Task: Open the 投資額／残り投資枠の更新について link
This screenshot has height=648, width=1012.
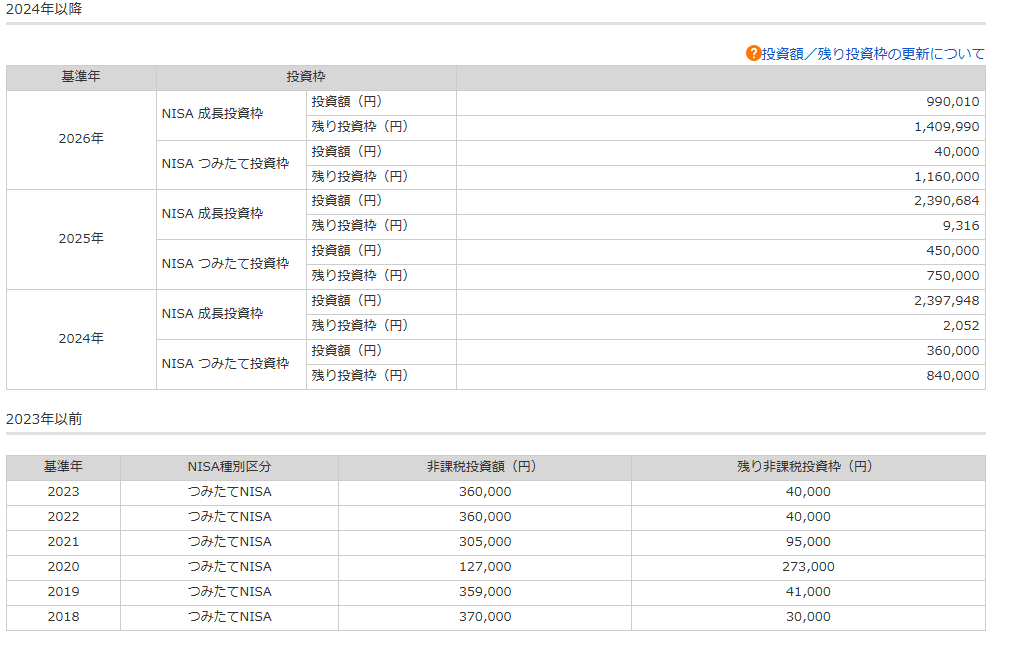Action: (x=873, y=54)
